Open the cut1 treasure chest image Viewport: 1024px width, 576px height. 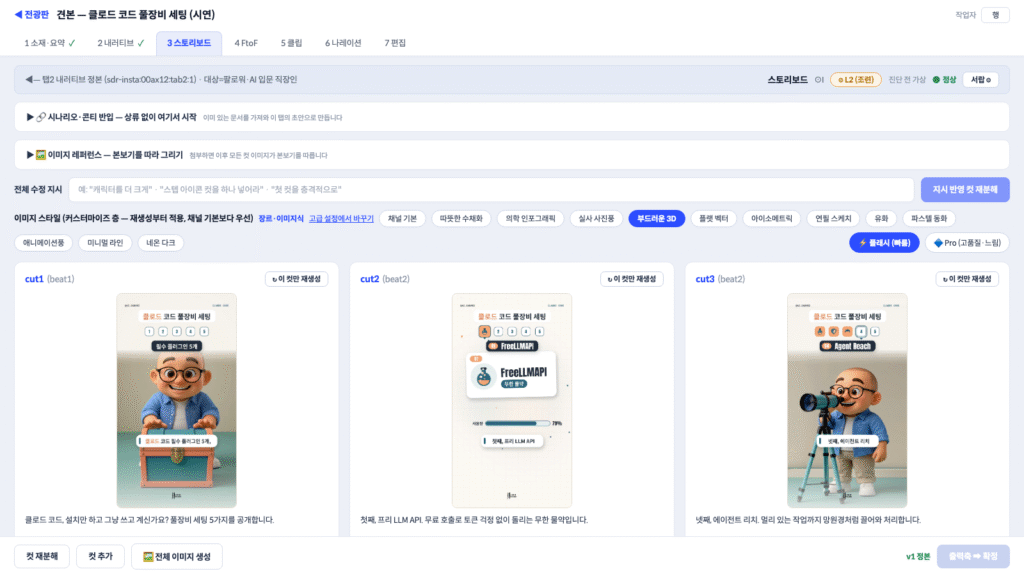176,400
